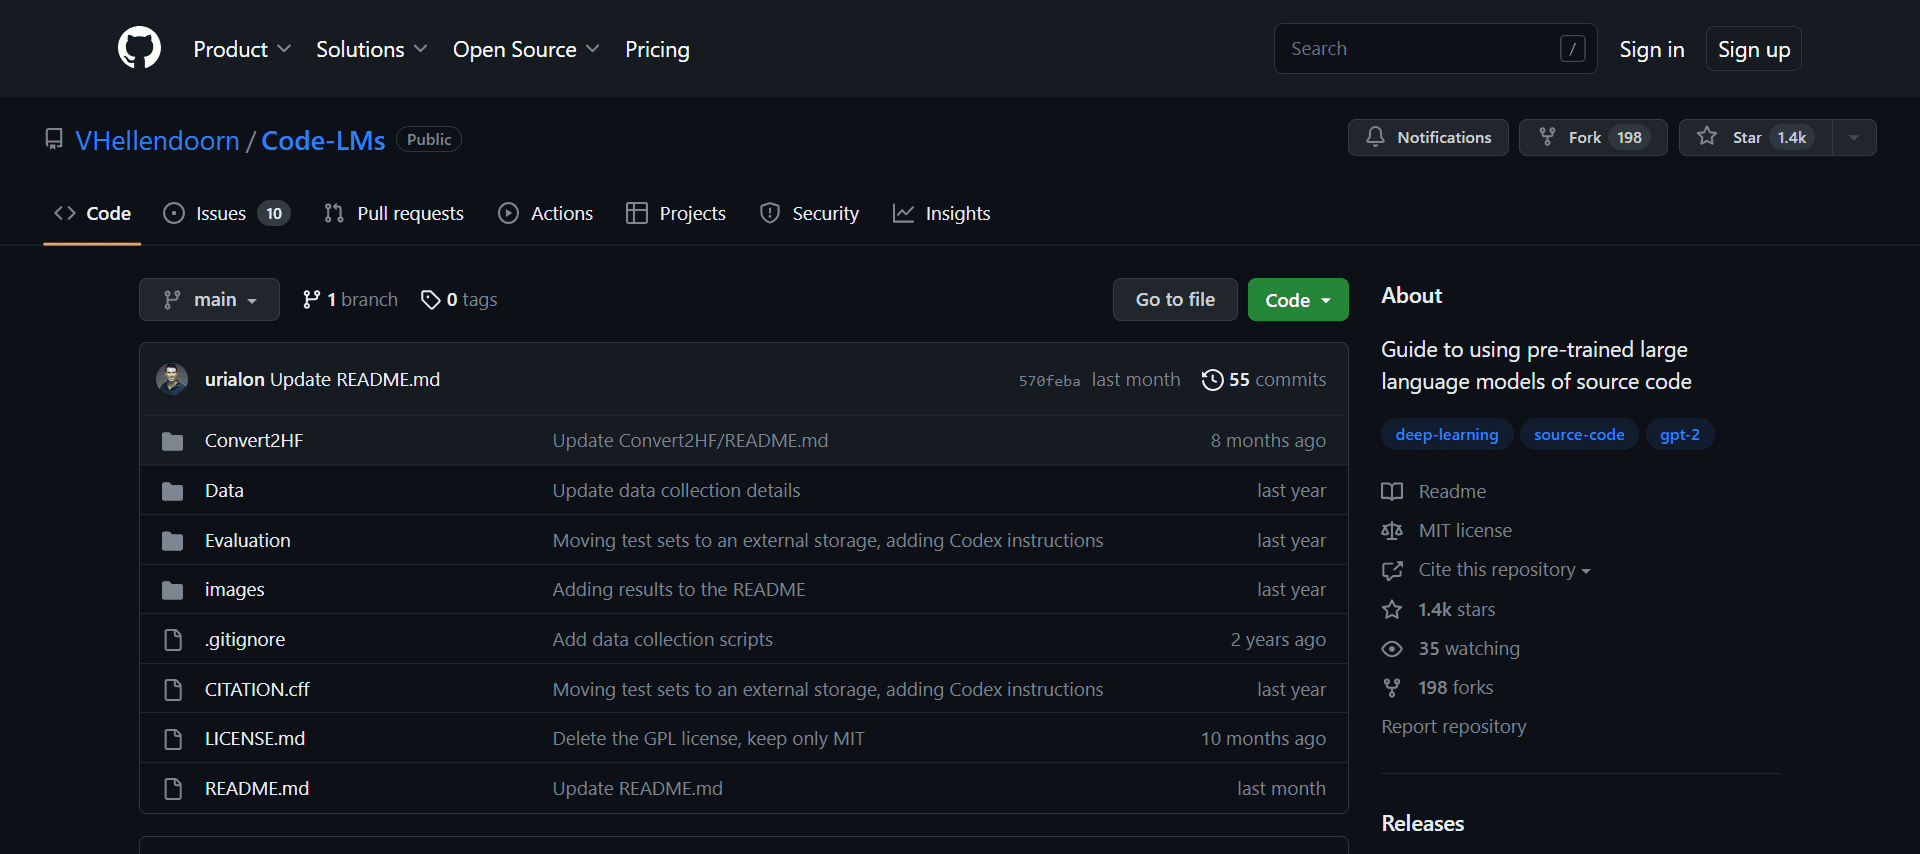Click the Go to file button

(x=1175, y=300)
